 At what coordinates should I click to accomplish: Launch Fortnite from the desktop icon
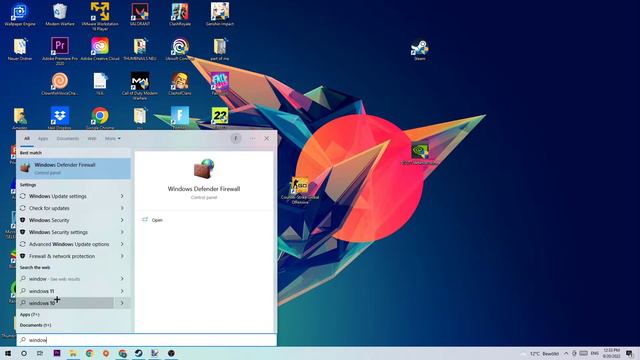[180, 118]
